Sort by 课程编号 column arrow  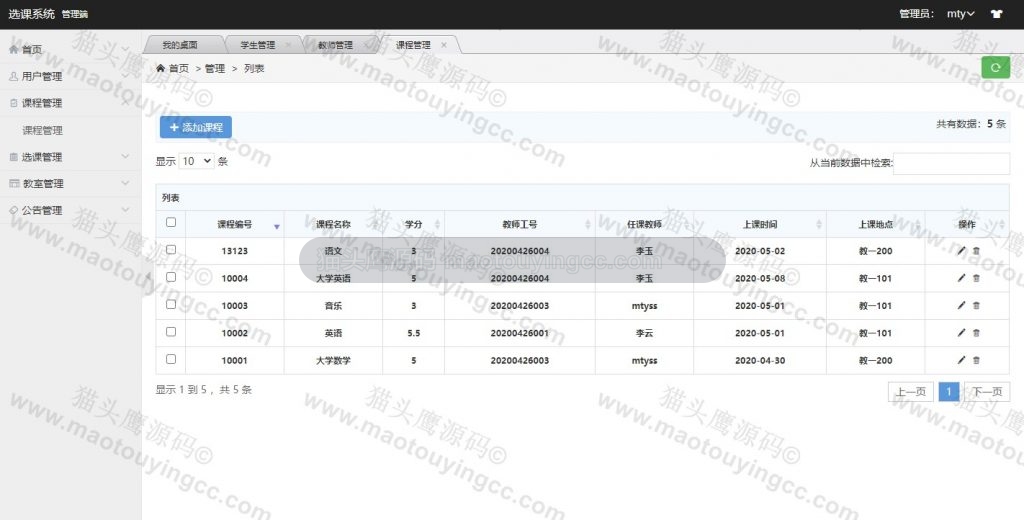point(277,226)
